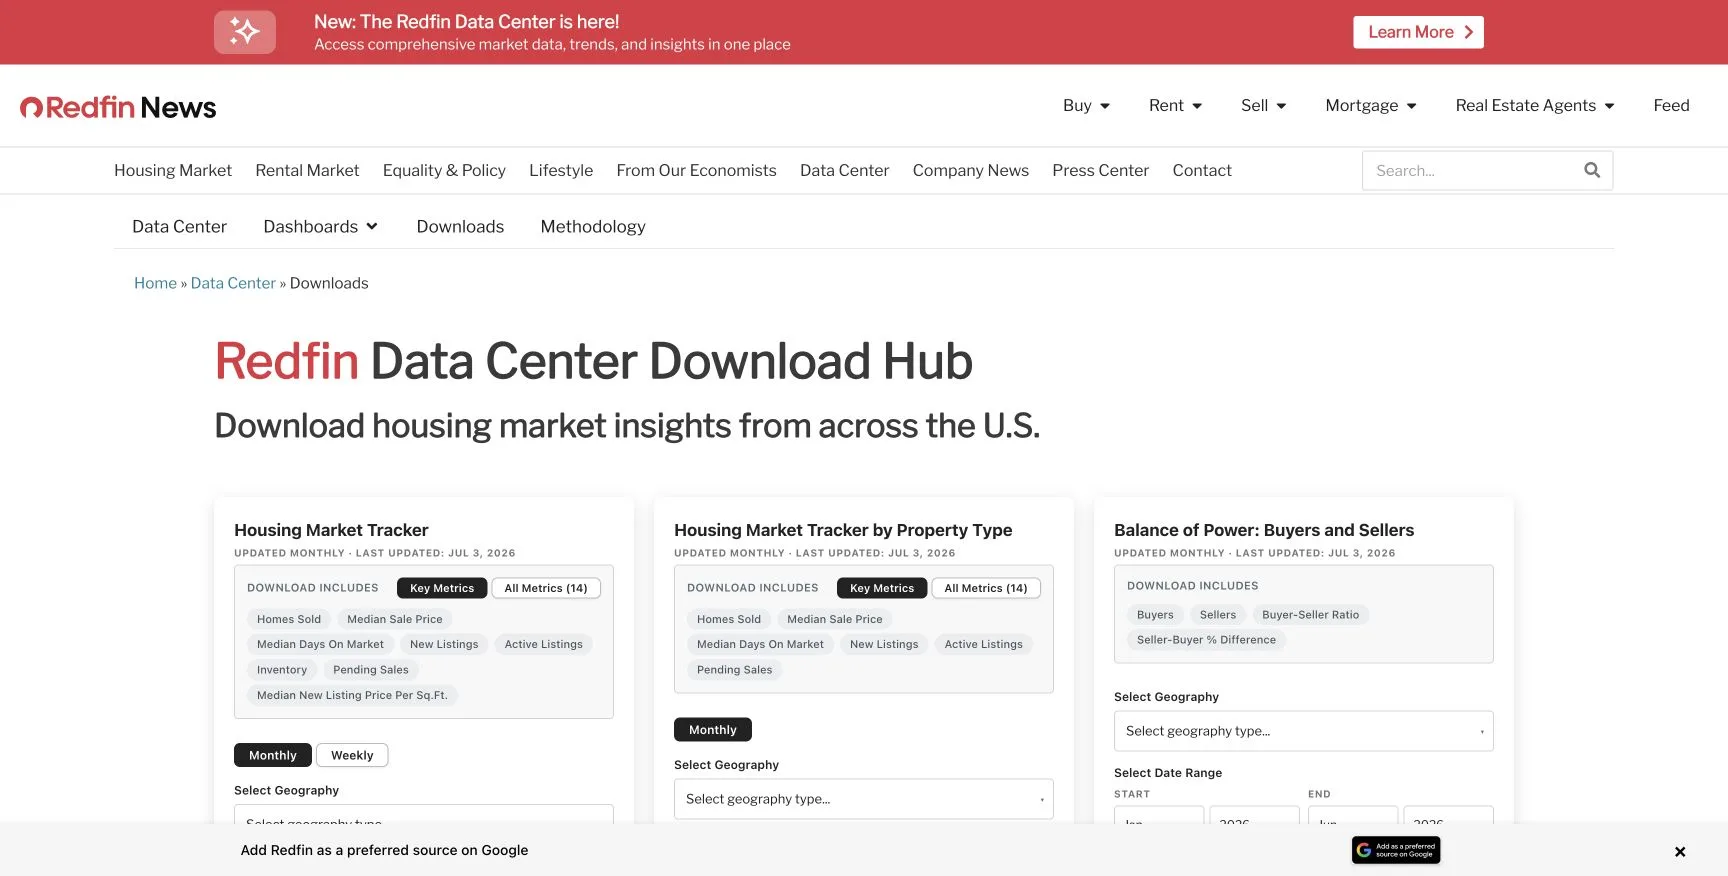Select the Downloads sub-navigation tab
This screenshot has height=876, width=1728.
coord(460,227)
